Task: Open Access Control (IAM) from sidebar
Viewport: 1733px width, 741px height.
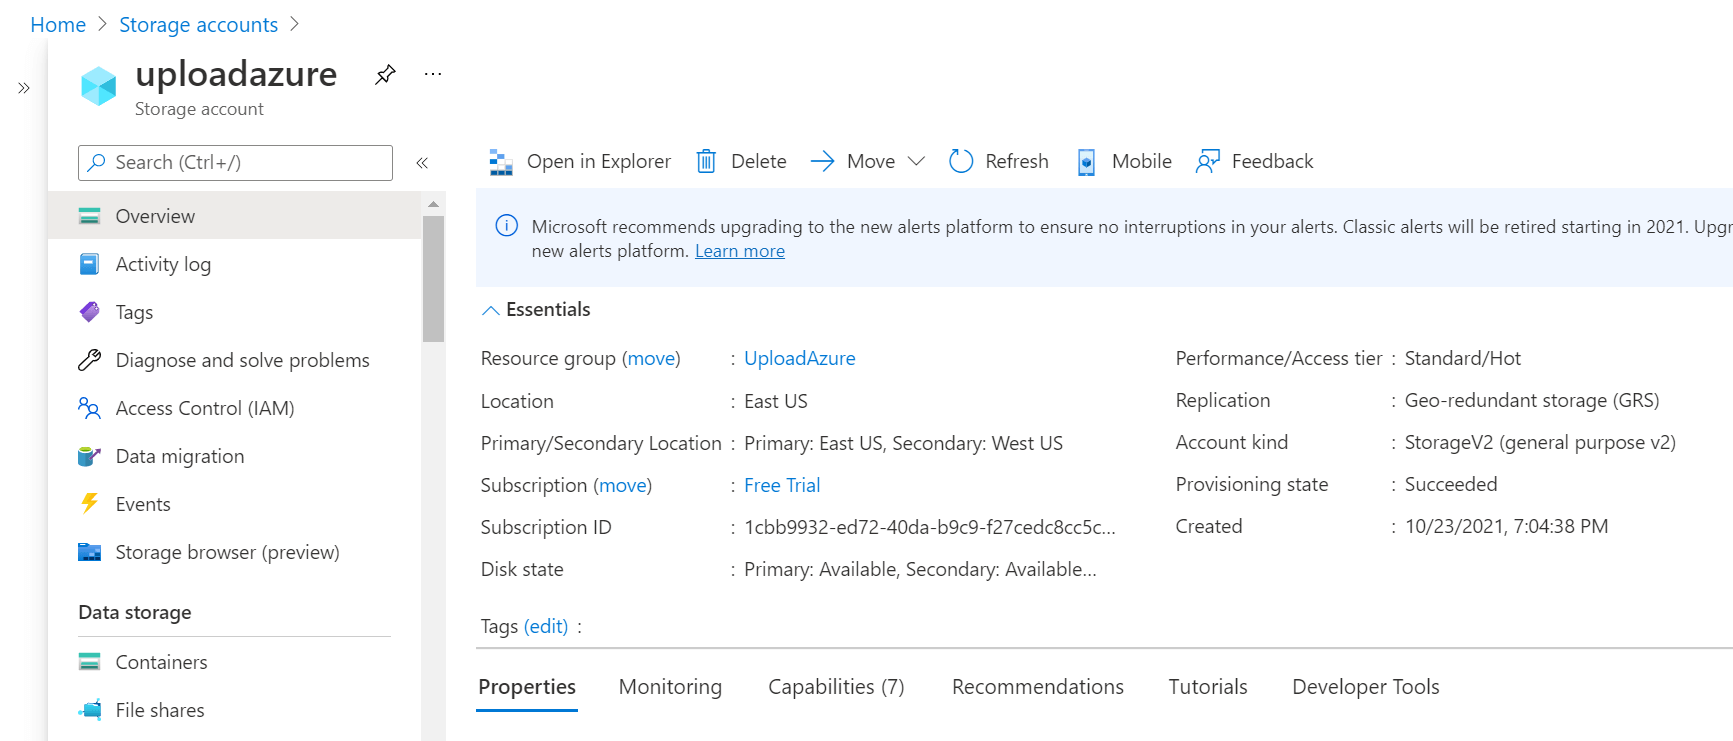Action: click(x=204, y=408)
